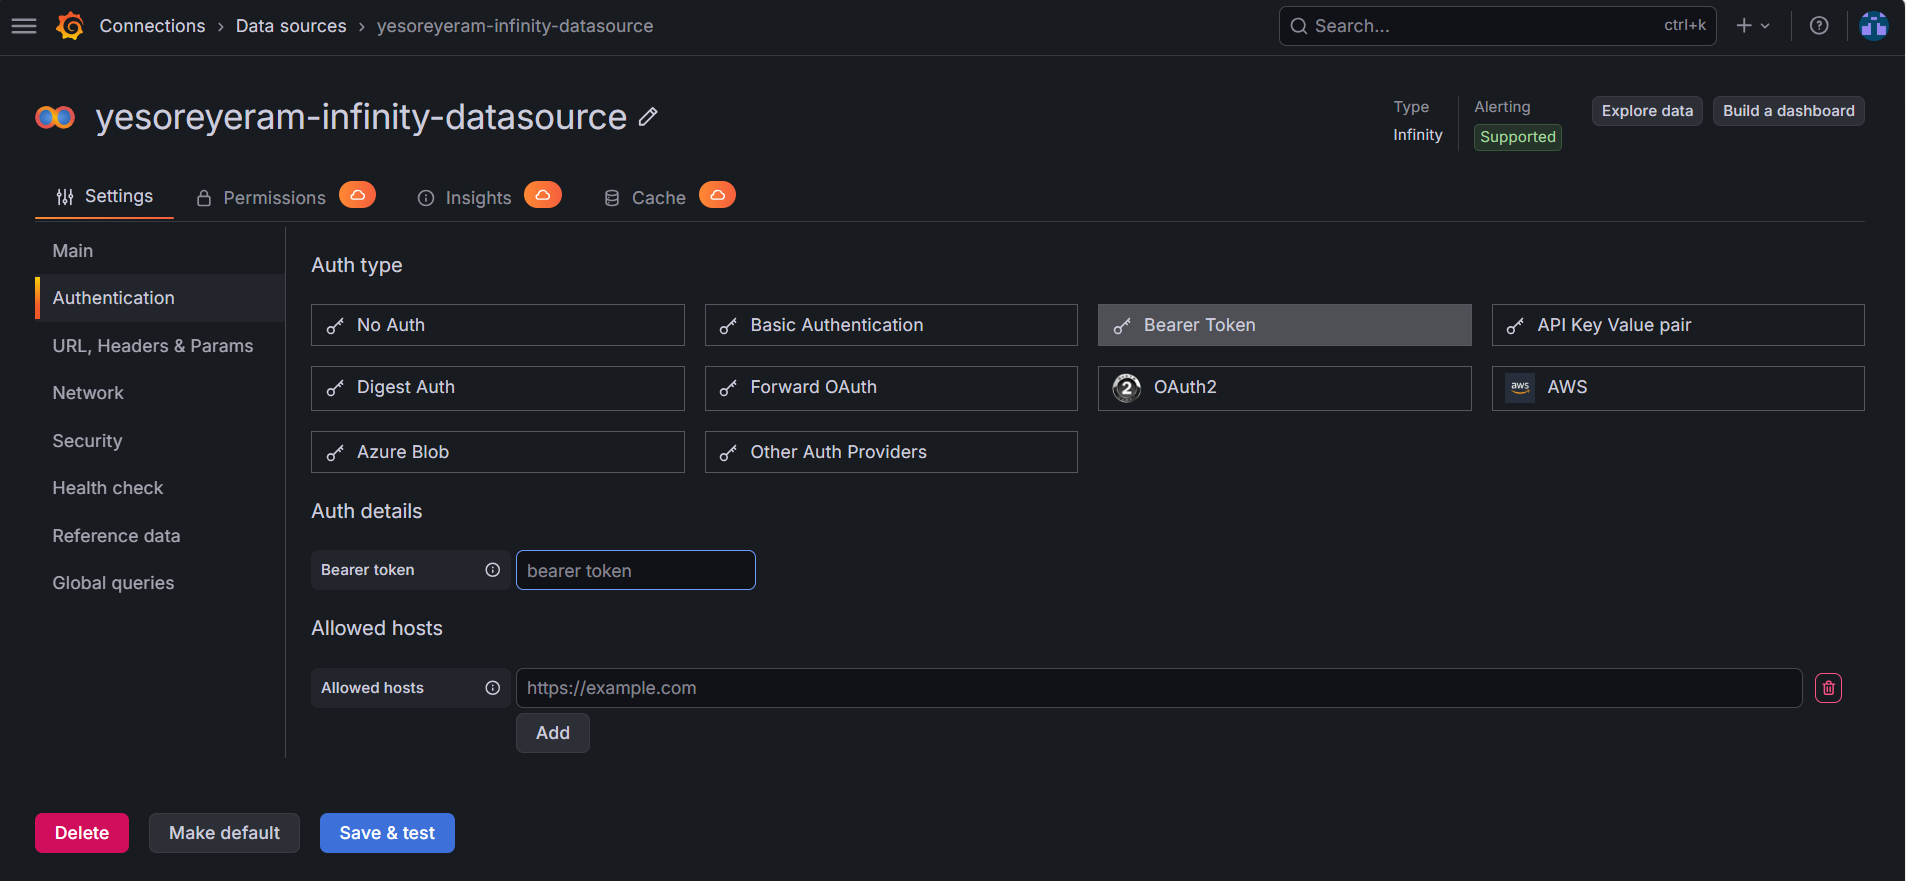This screenshot has width=1909, height=881.
Task: Click the Save & test button
Action: point(387,833)
